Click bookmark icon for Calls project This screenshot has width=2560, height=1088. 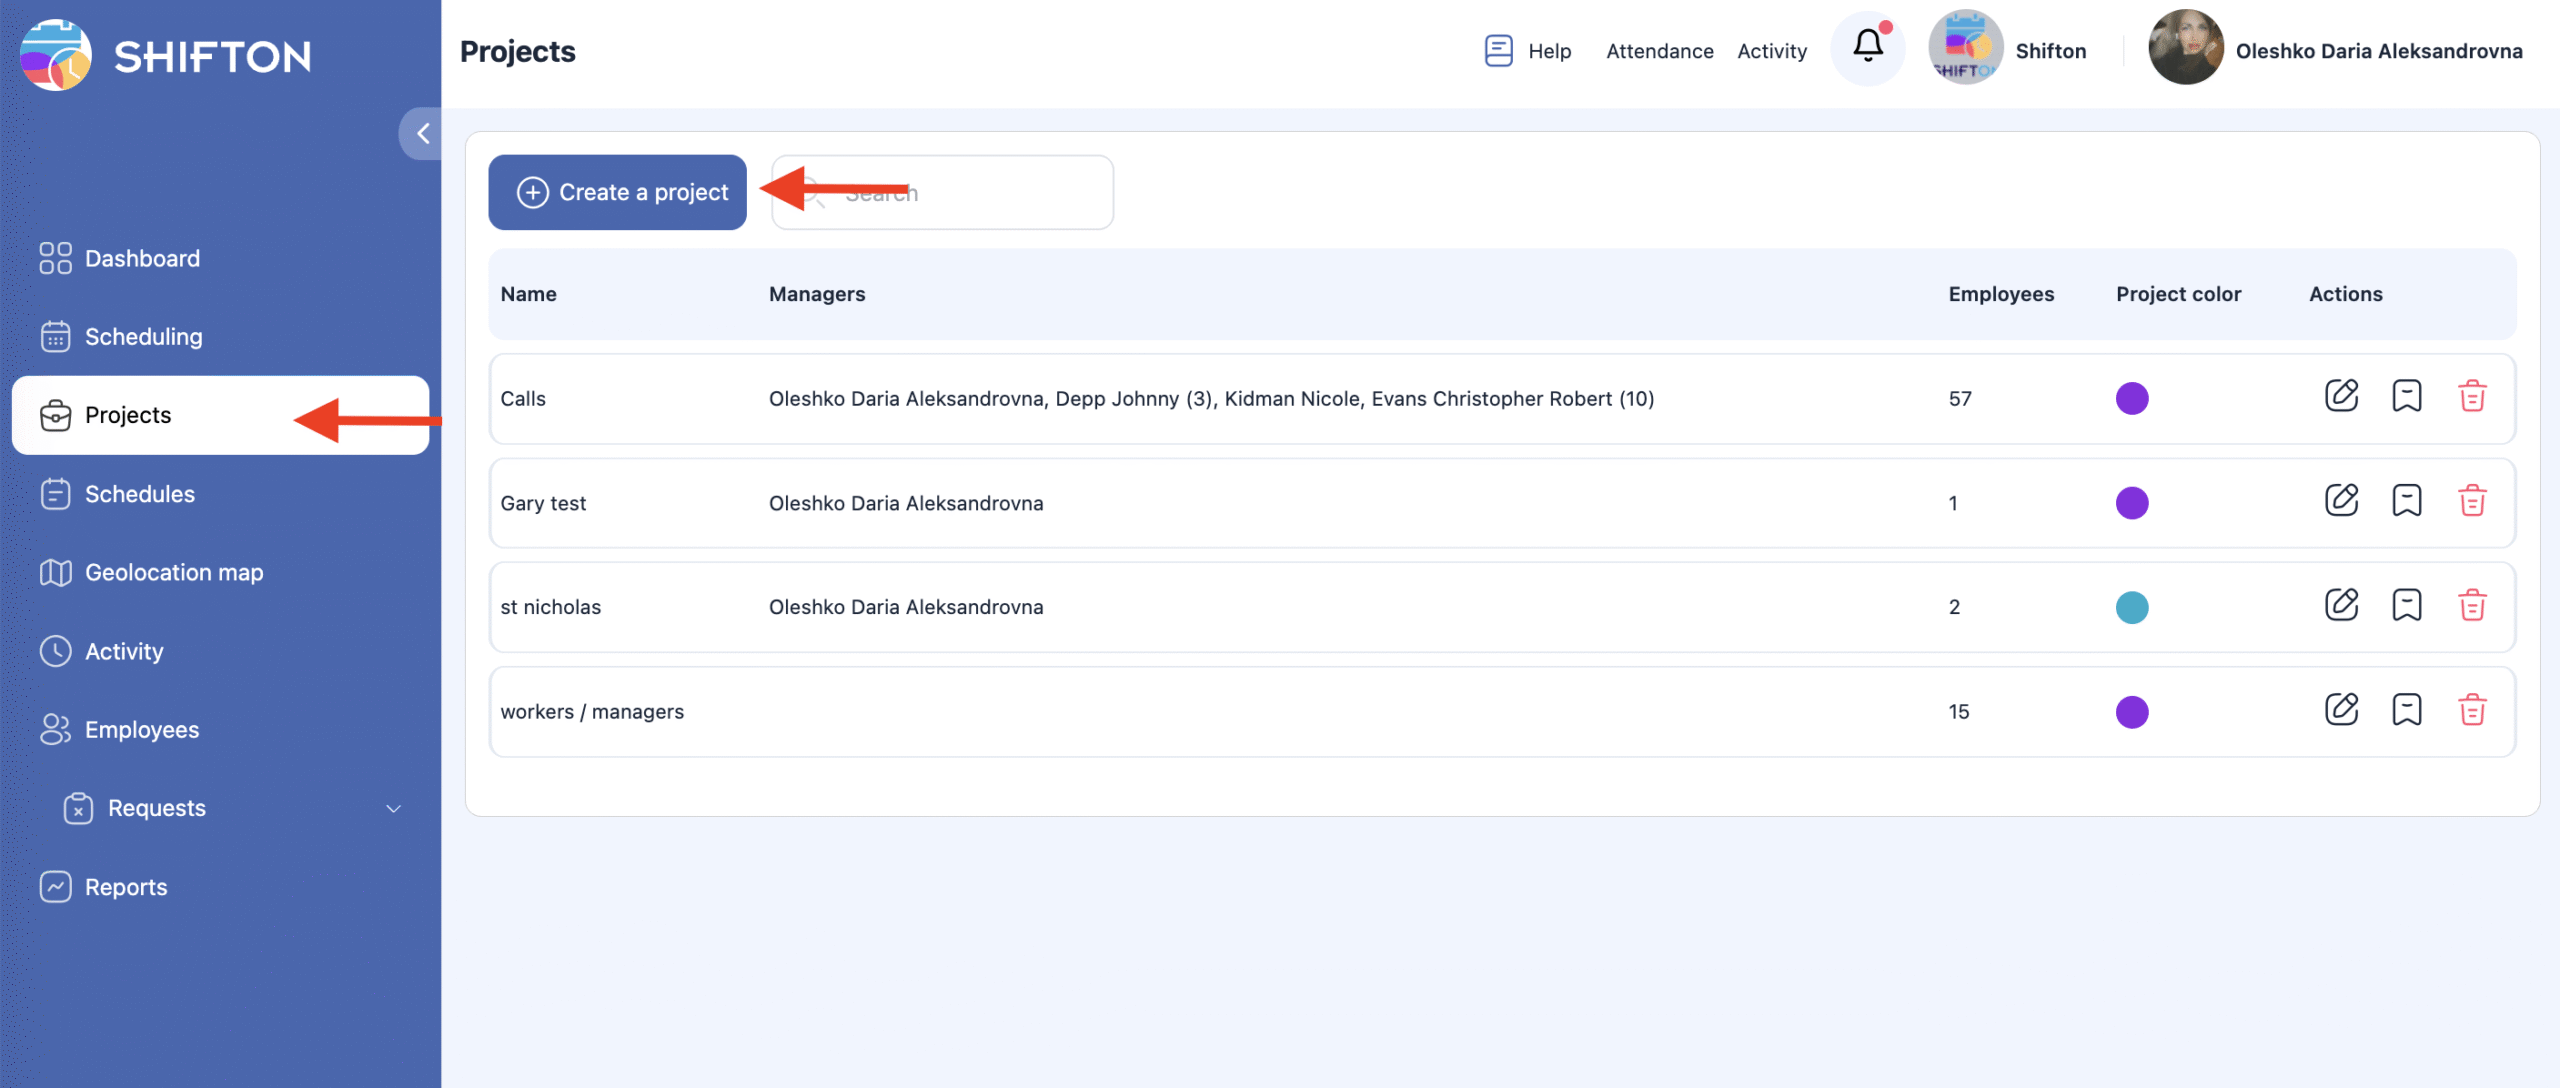2406,396
